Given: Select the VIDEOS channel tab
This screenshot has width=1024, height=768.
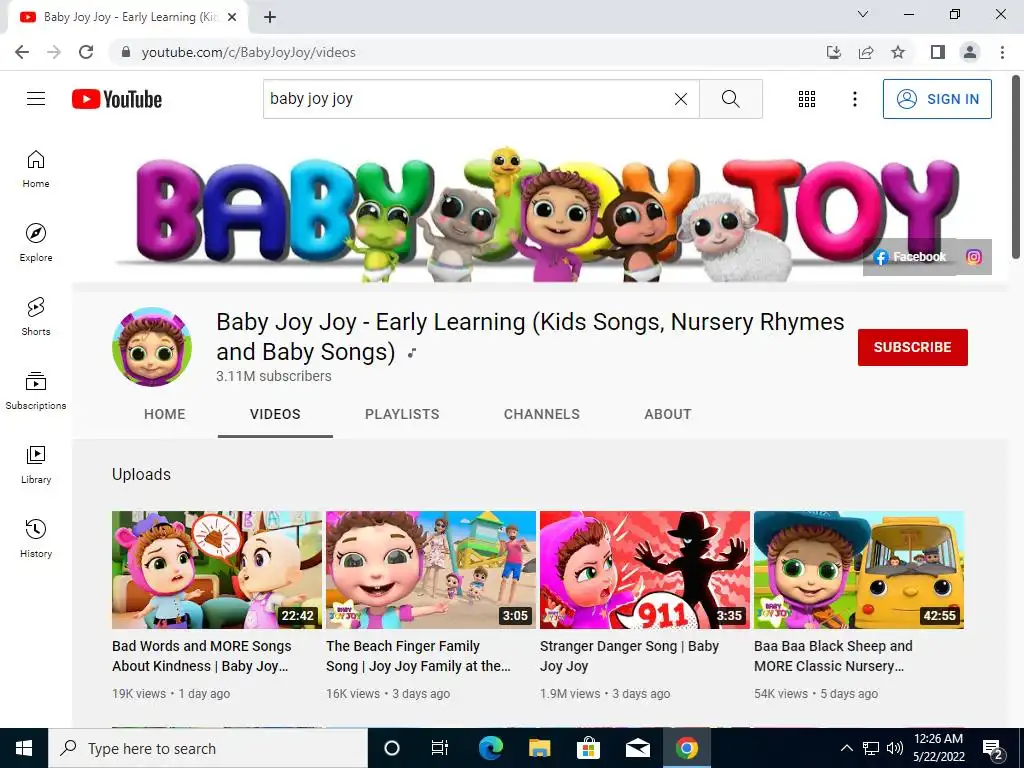Looking at the screenshot, I should (x=275, y=414).
